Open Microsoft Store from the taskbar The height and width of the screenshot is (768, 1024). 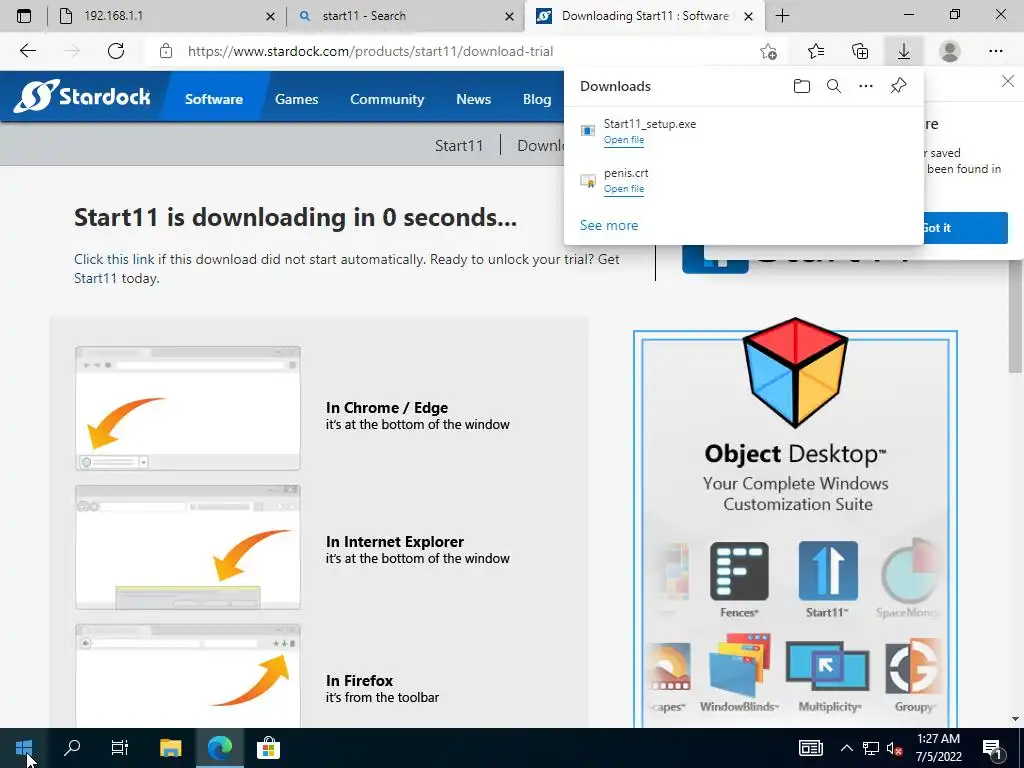[268, 748]
